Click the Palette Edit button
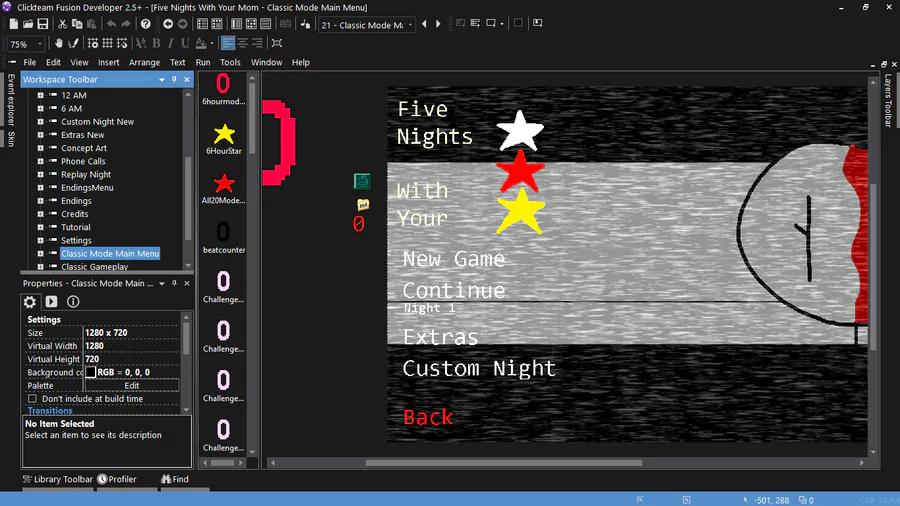Viewport: 900px width, 506px height. coord(131,386)
